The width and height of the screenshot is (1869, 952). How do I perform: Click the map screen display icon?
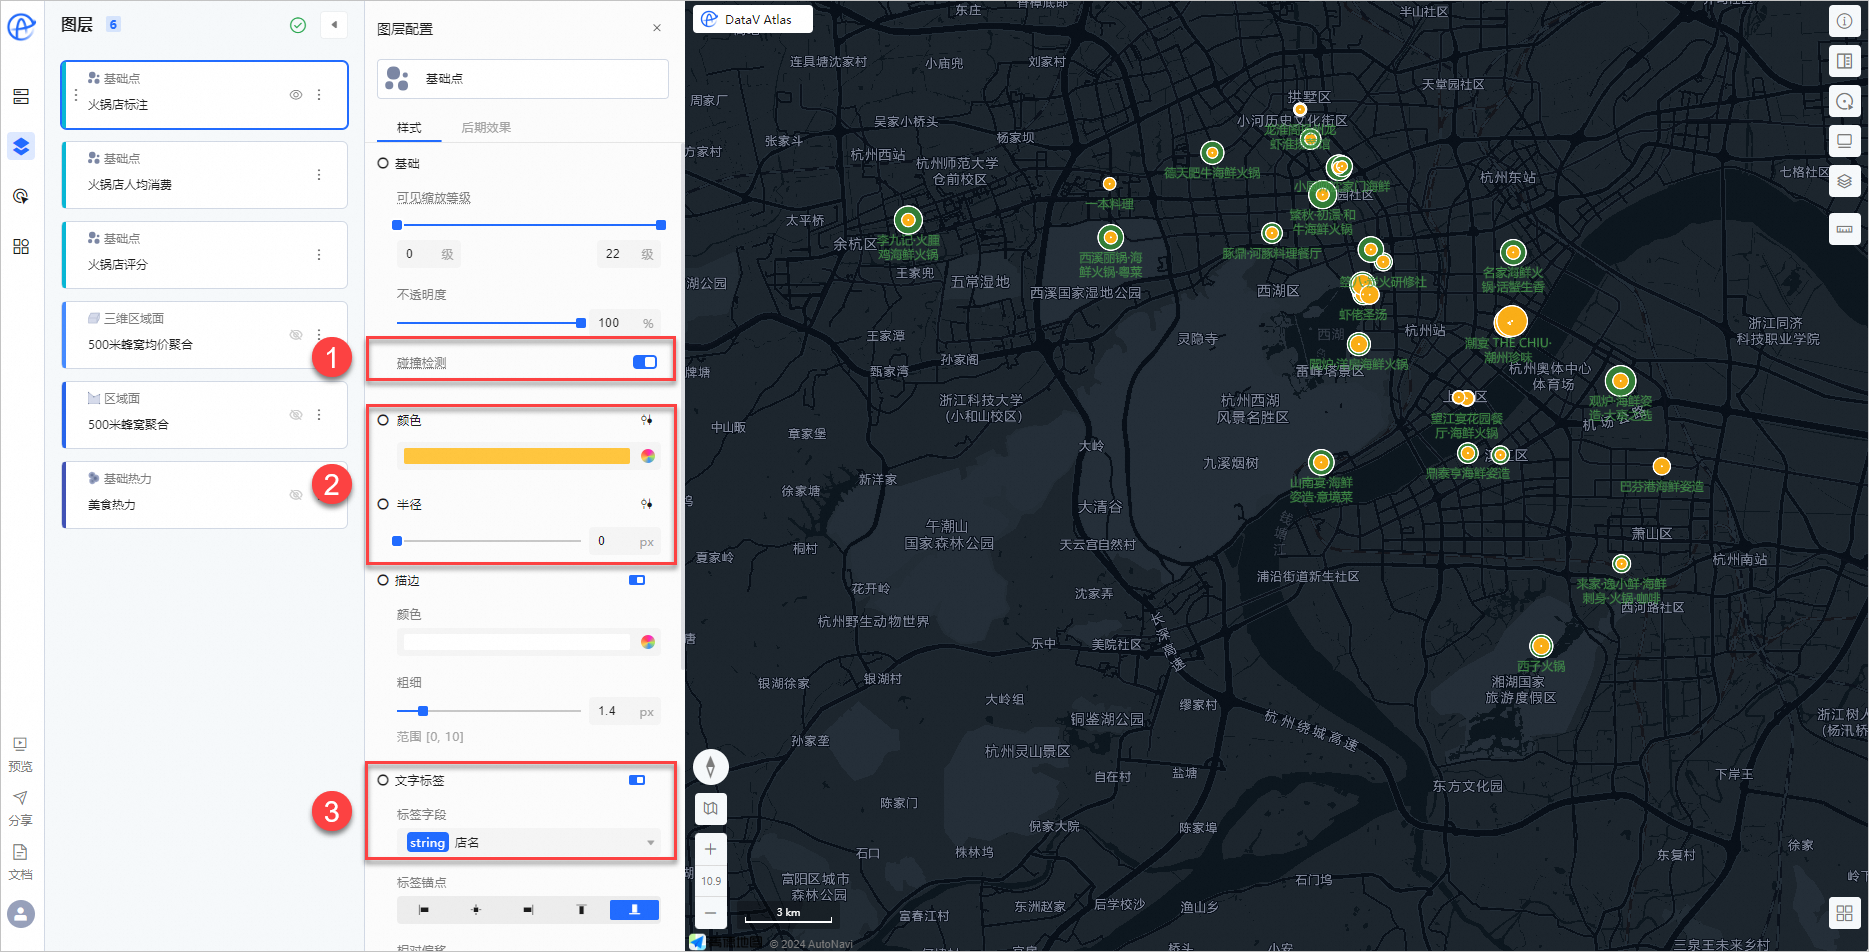click(x=1845, y=141)
